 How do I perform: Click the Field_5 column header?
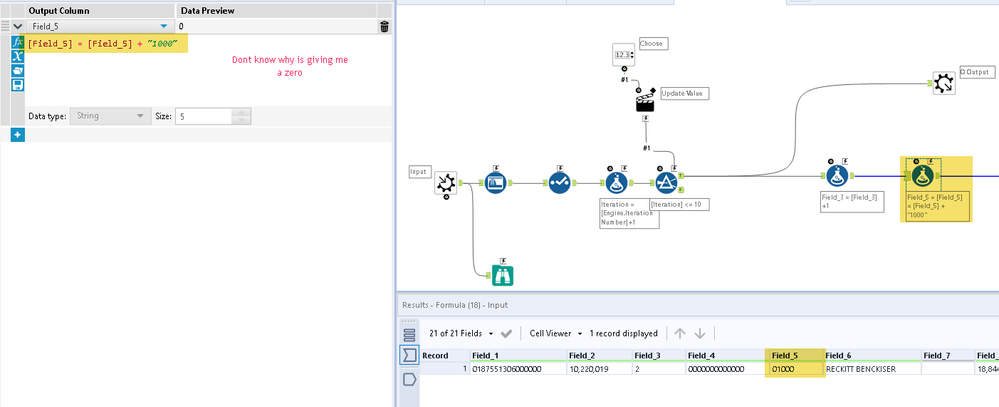[794, 355]
